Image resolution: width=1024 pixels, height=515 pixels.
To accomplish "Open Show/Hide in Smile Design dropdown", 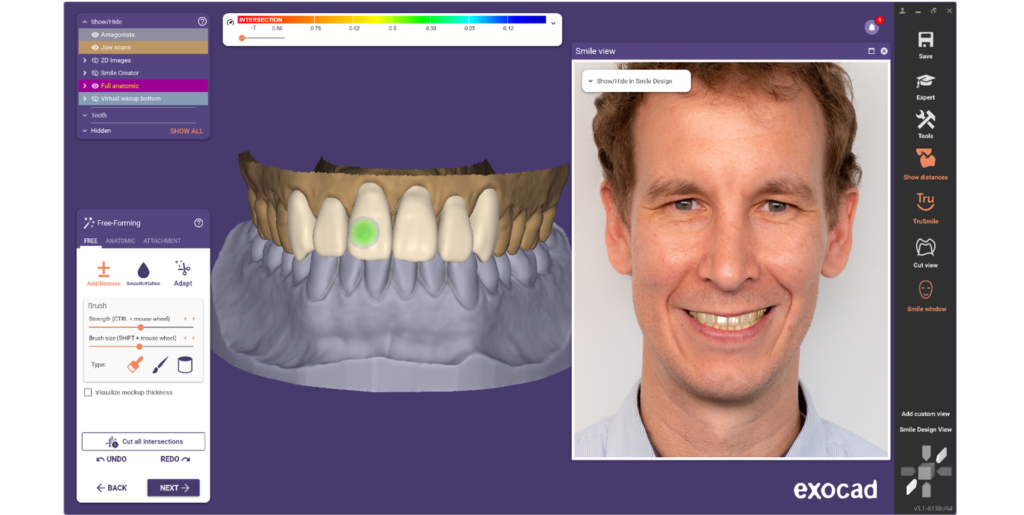I will pyautogui.click(x=636, y=81).
